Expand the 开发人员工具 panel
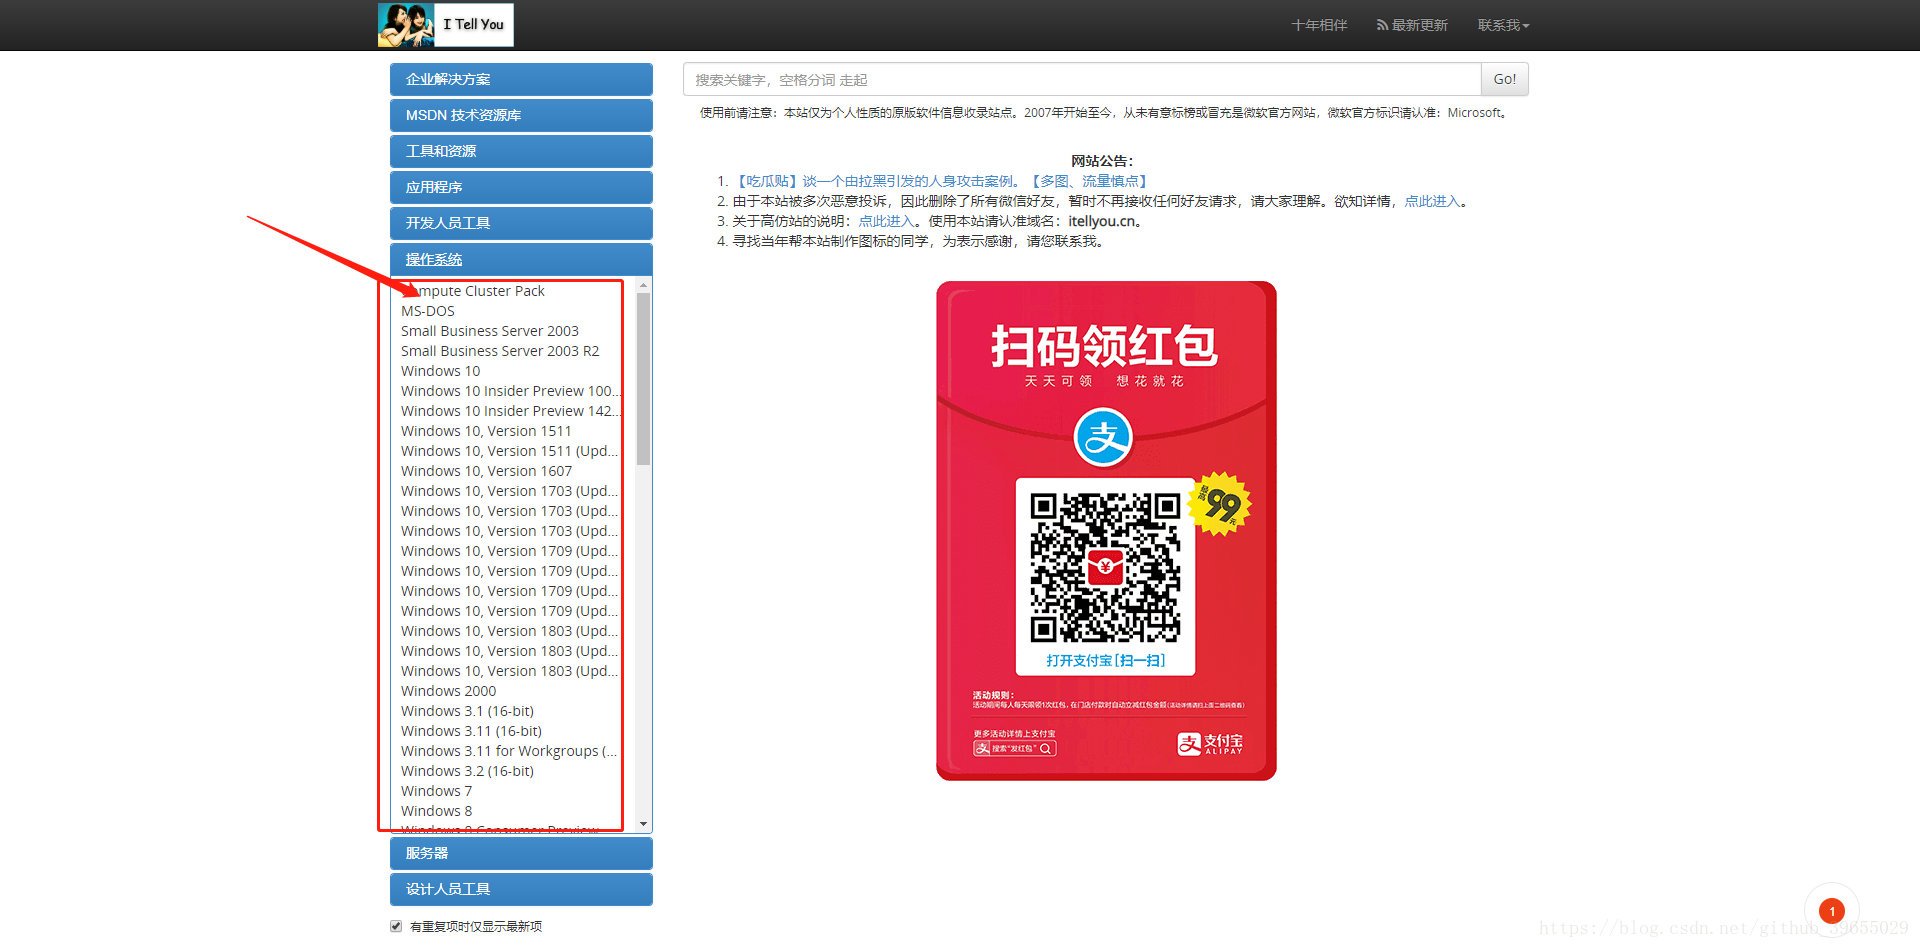This screenshot has width=1920, height=948. click(521, 223)
